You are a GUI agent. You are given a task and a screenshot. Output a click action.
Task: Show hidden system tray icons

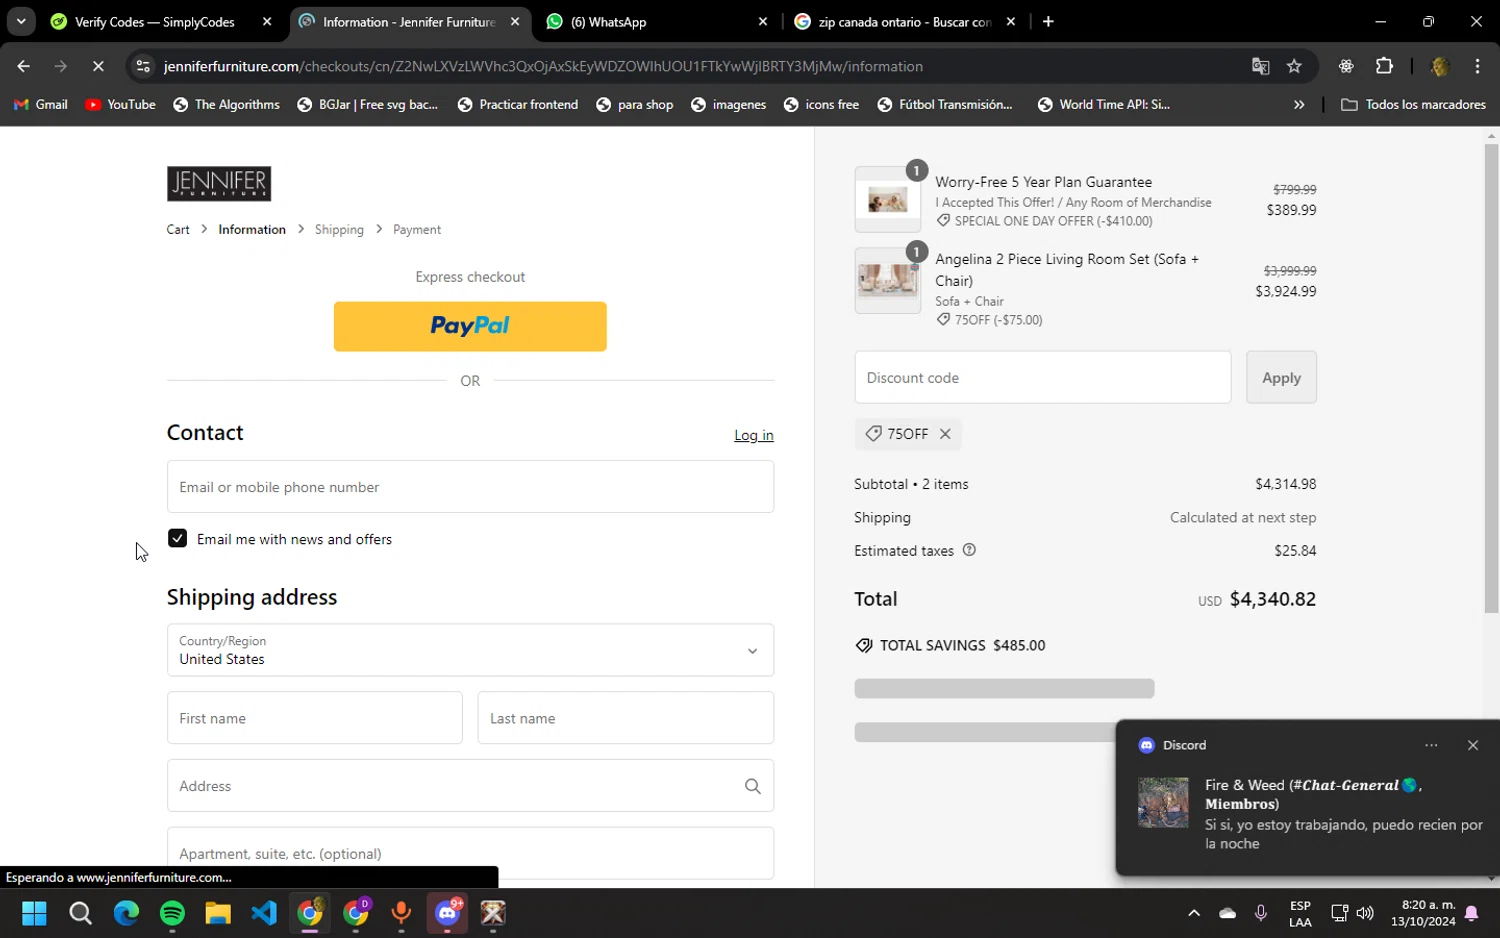(1193, 913)
